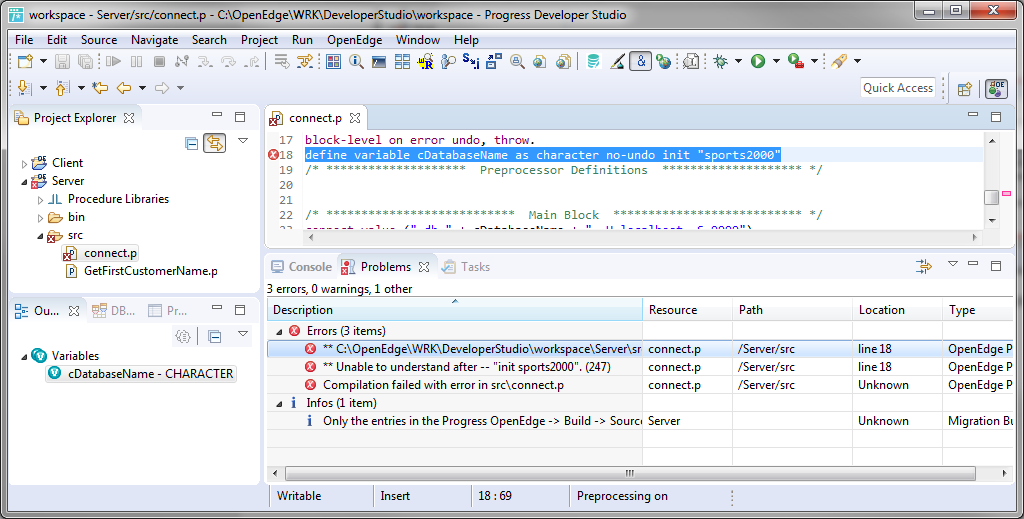Click the green bug Debug icon
This screenshot has height=519, width=1024.
(721, 61)
